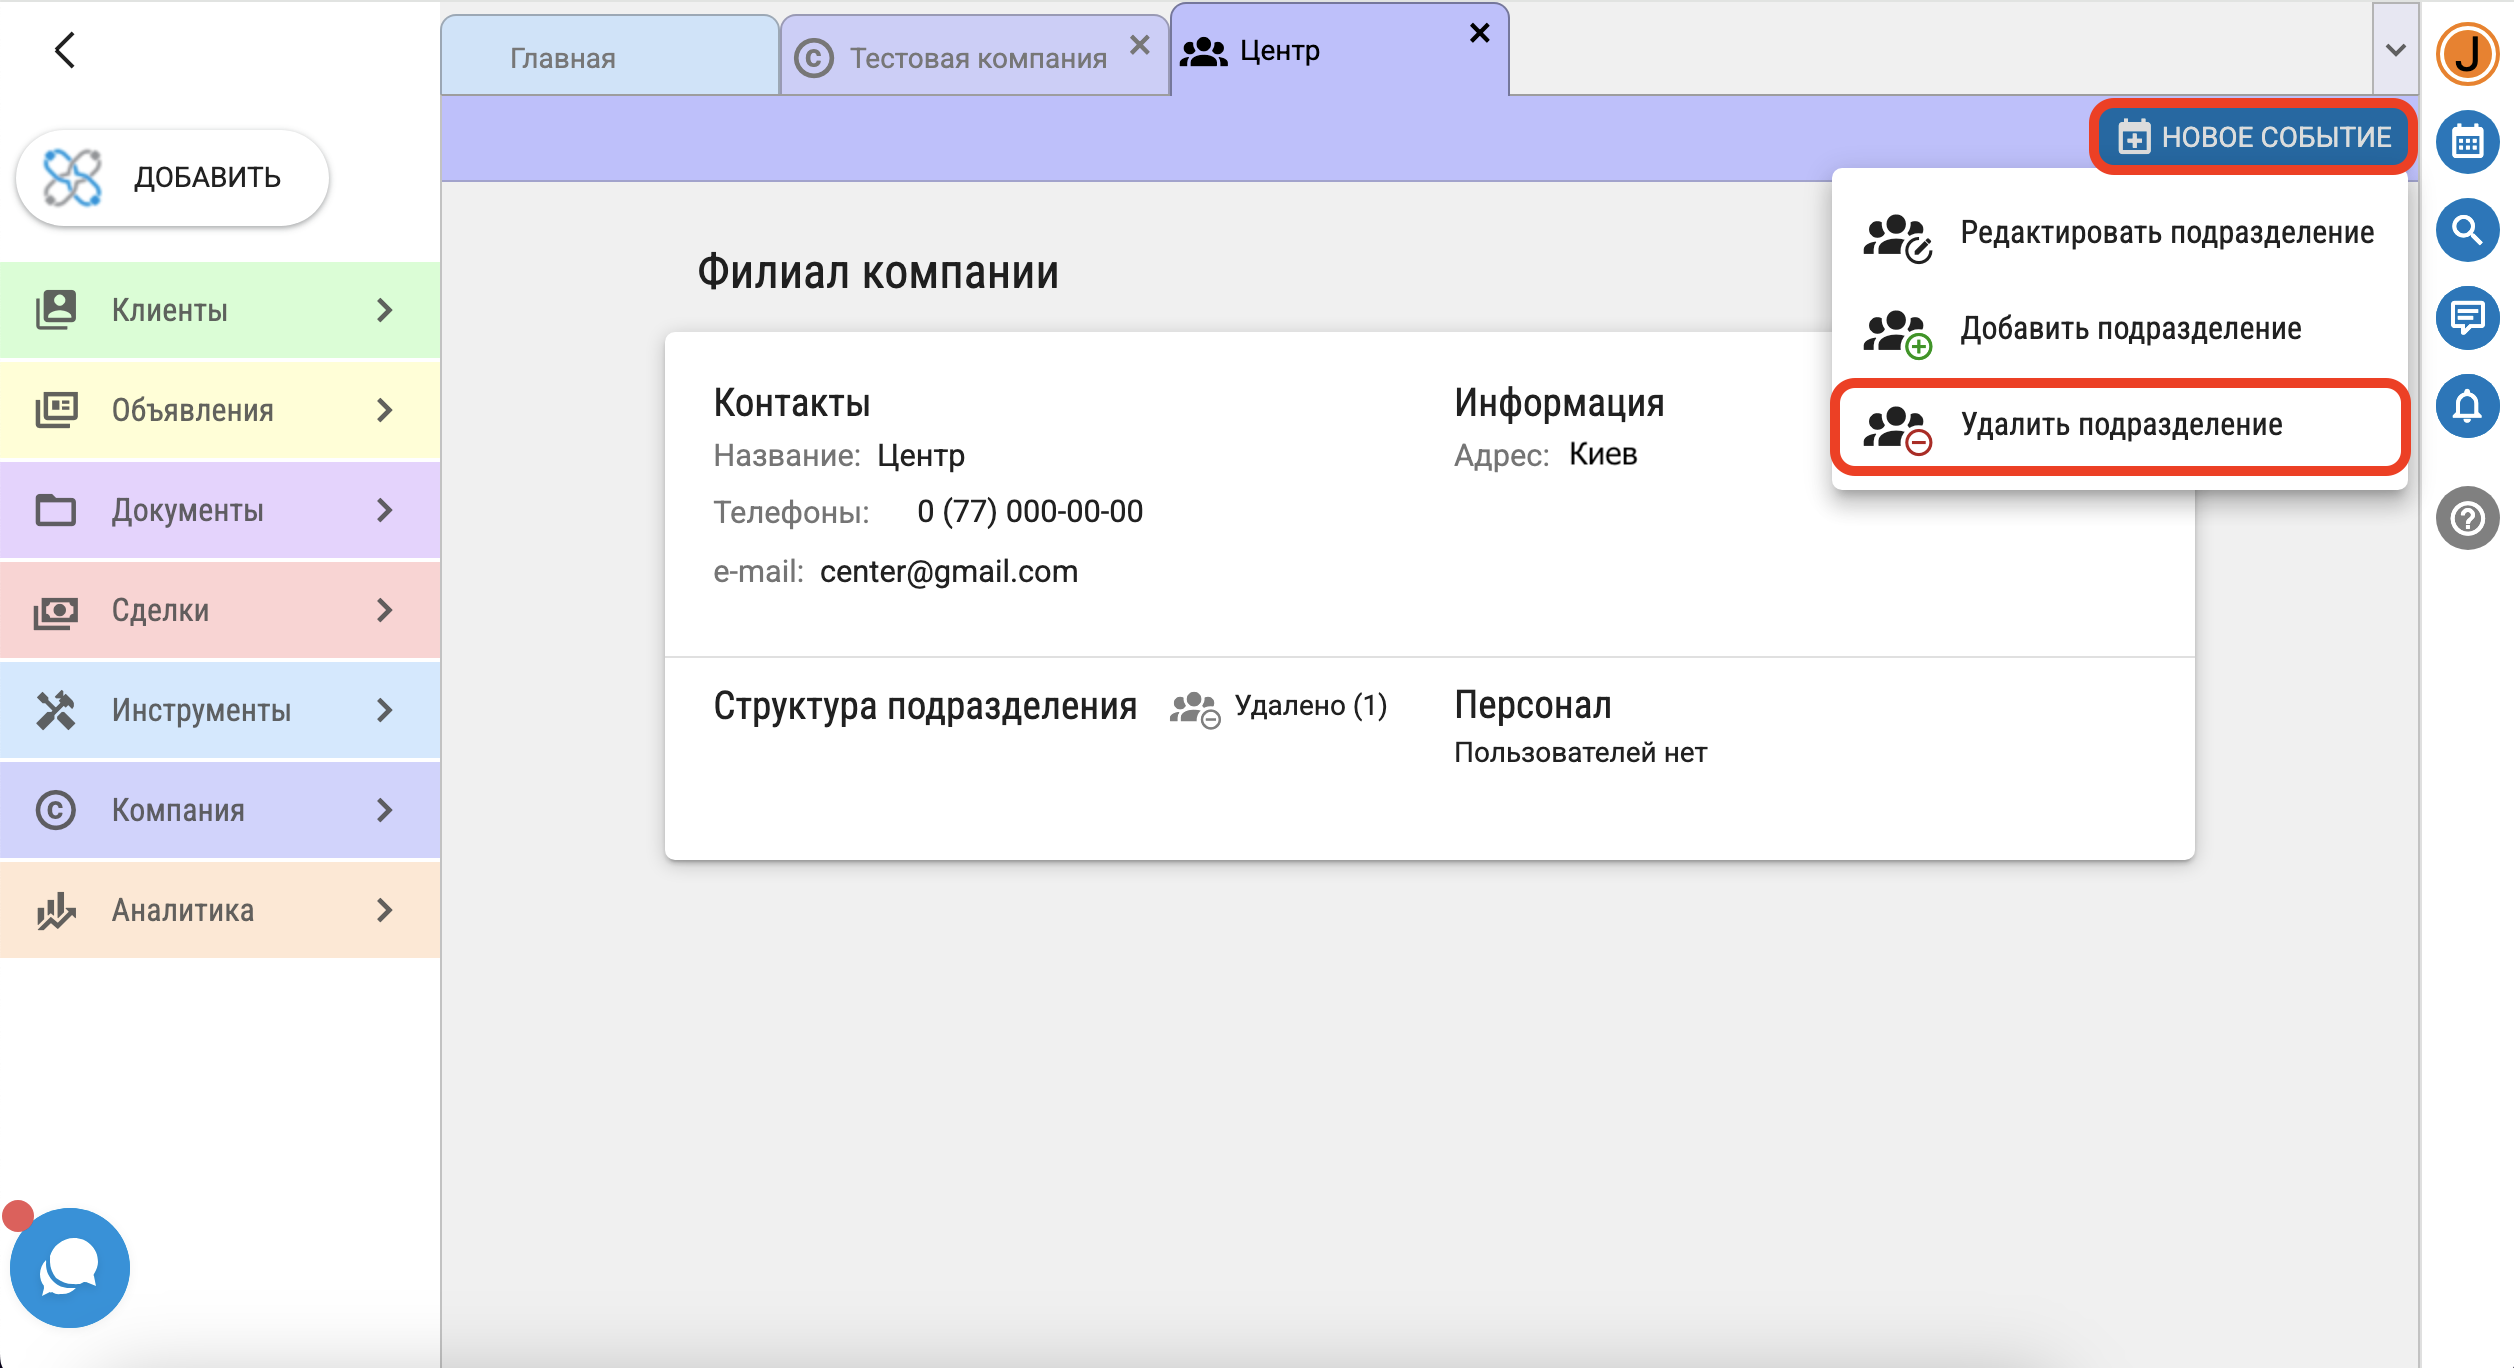Screen dimensions: 2514x1368
Task: Open the calendar icon in right sidebar
Action: tap(2467, 142)
